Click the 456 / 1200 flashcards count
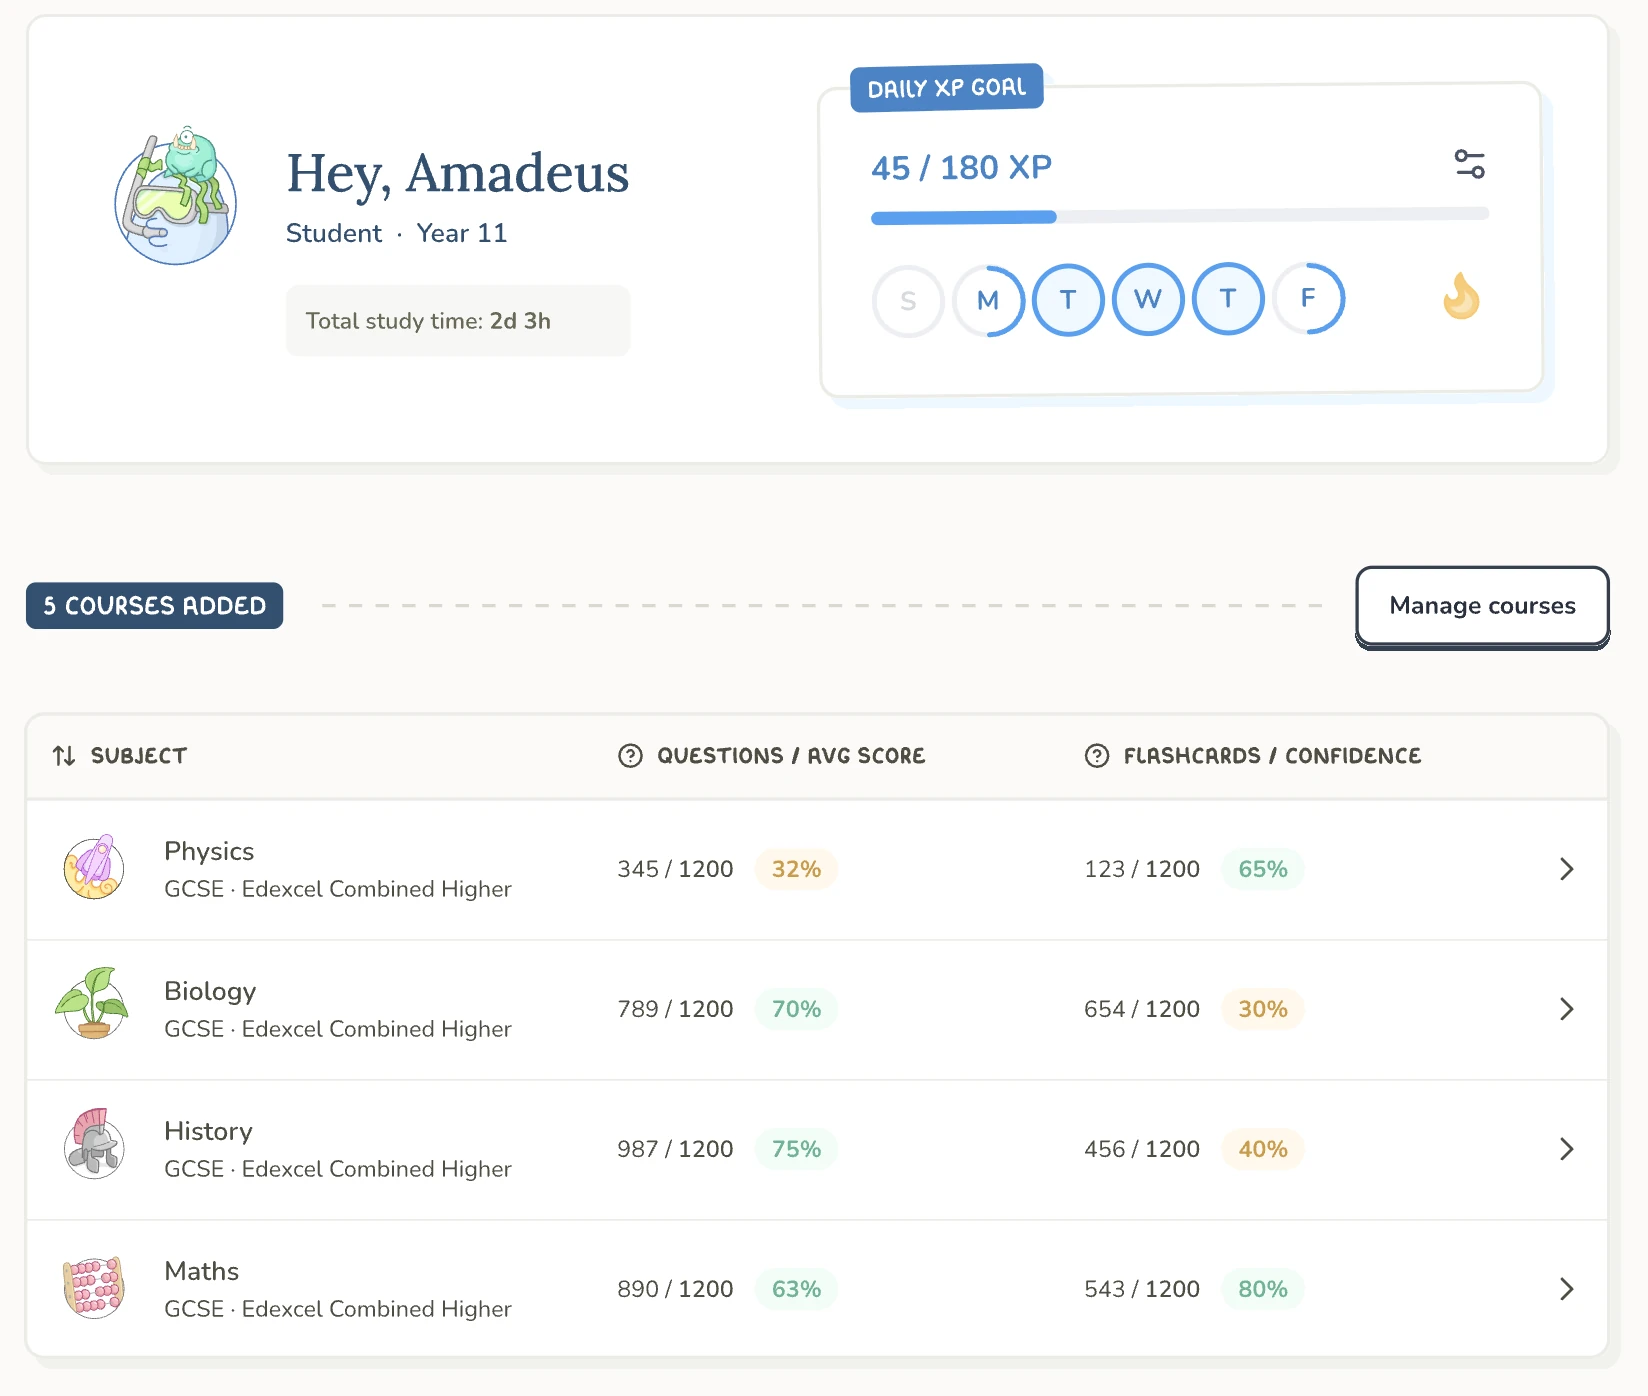This screenshot has width=1648, height=1396. 1142,1149
